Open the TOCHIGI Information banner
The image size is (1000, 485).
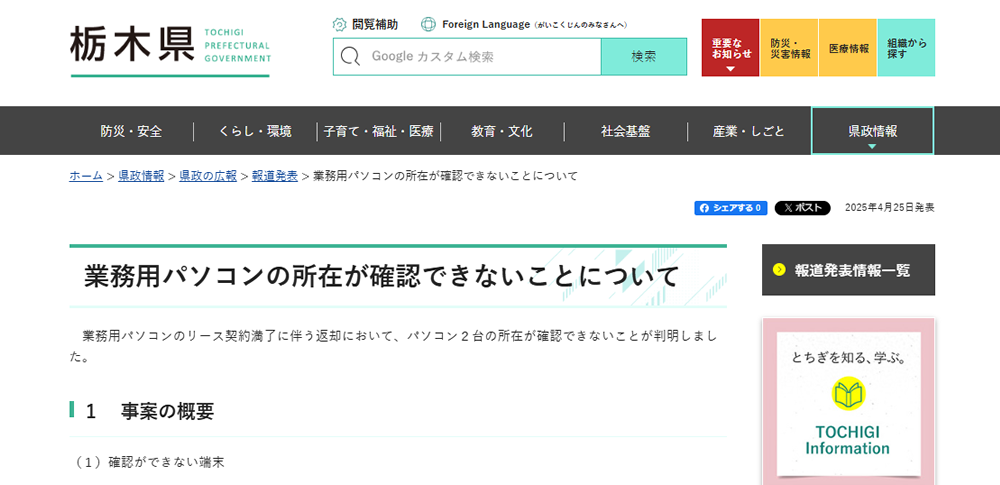(x=848, y=402)
